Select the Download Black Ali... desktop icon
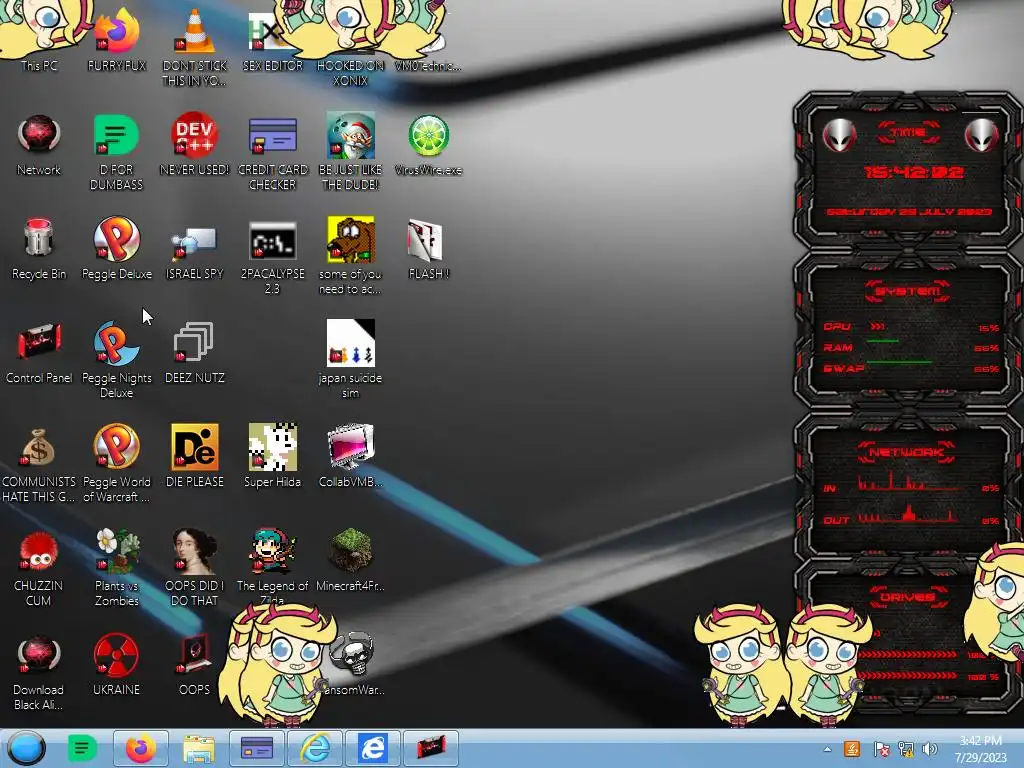1024x768 pixels. coord(39,671)
